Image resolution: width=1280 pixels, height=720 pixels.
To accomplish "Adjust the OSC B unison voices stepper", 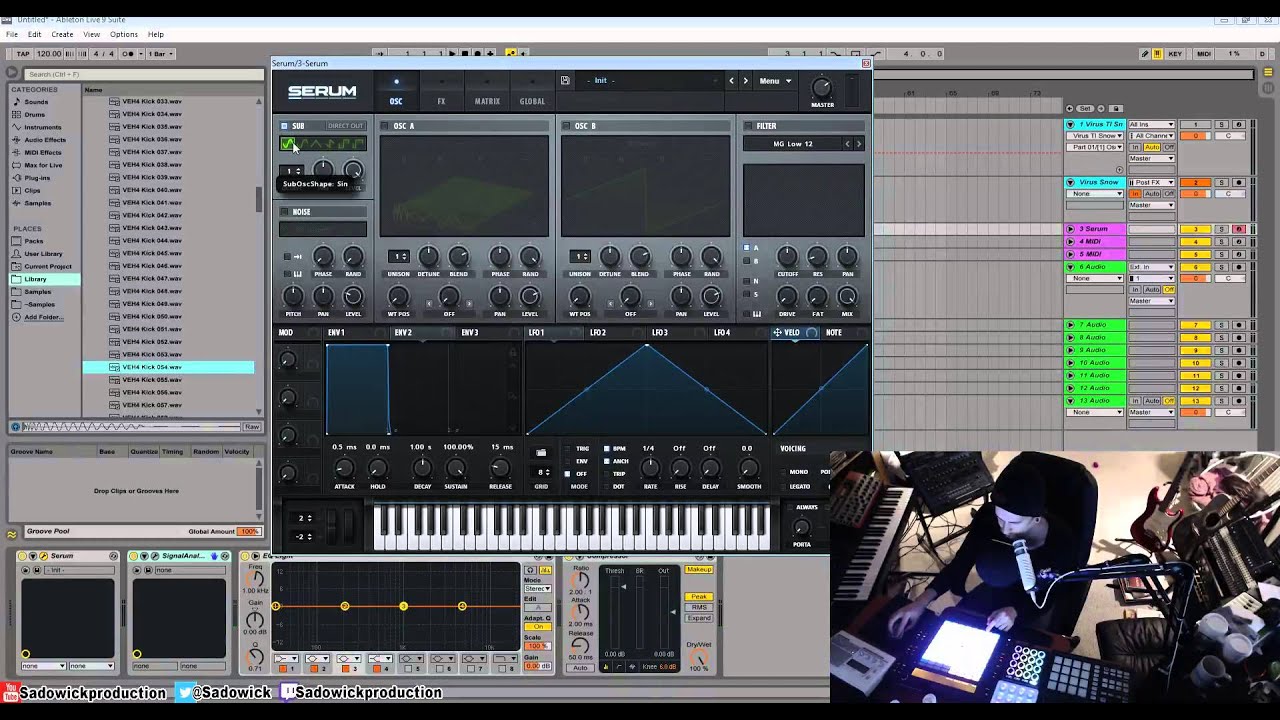I will point(580,257).
